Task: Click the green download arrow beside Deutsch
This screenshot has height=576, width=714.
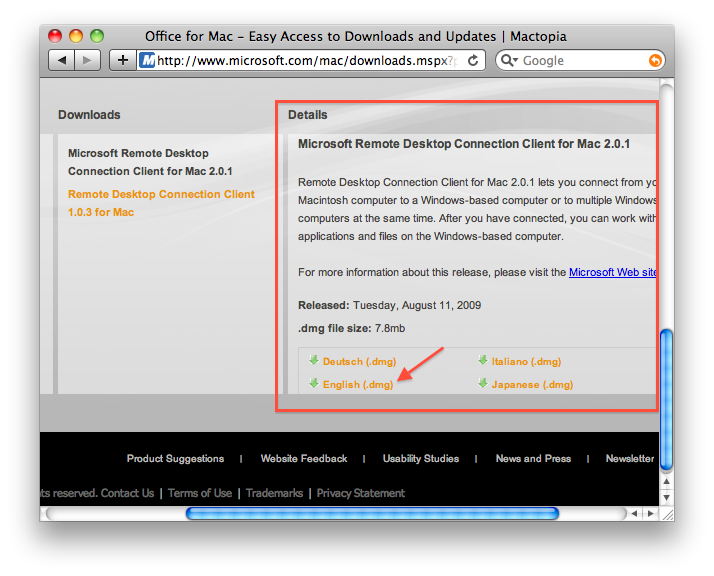Action: click(x=314, y=360)
